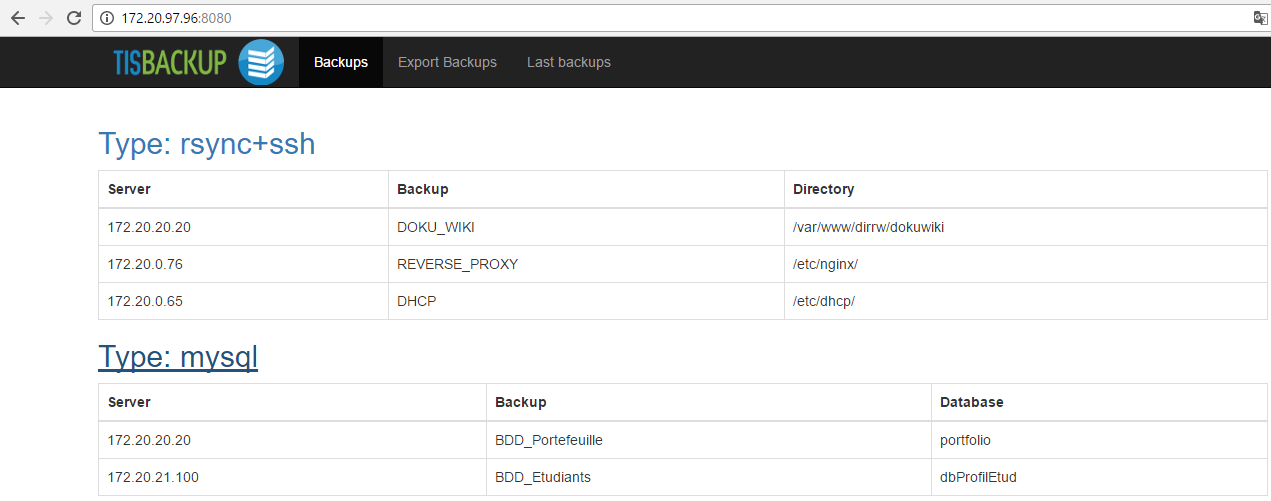
Task: Click the browser forward arrow
Action: [45, 18]
